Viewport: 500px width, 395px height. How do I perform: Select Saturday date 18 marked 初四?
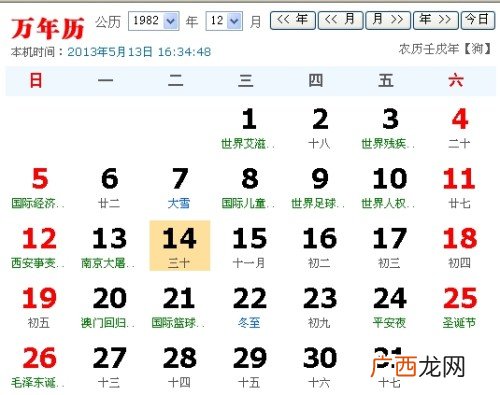click(x=459, y=247)
